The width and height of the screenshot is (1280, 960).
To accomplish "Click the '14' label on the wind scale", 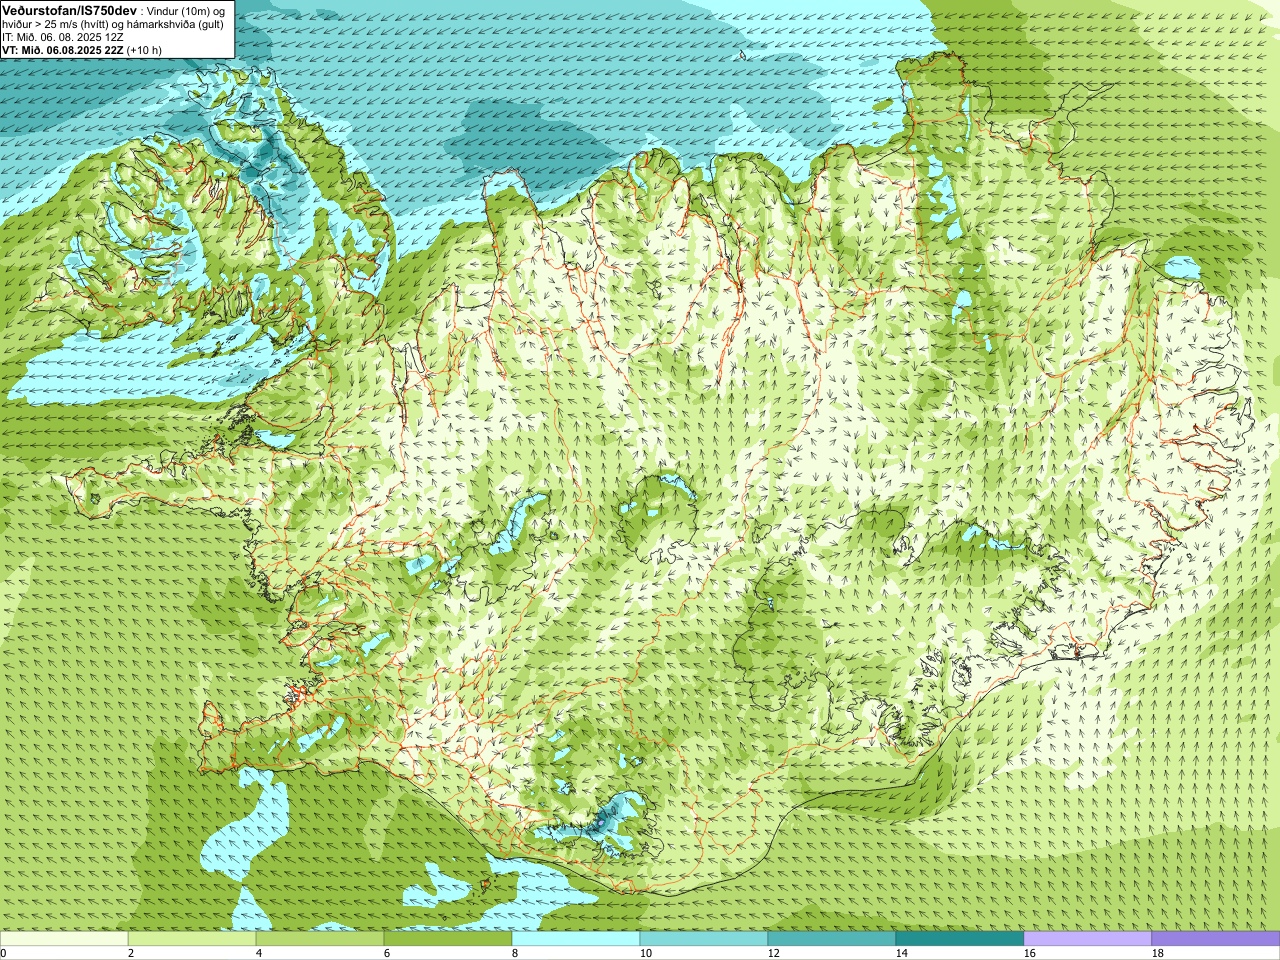I will pos(901,953).
